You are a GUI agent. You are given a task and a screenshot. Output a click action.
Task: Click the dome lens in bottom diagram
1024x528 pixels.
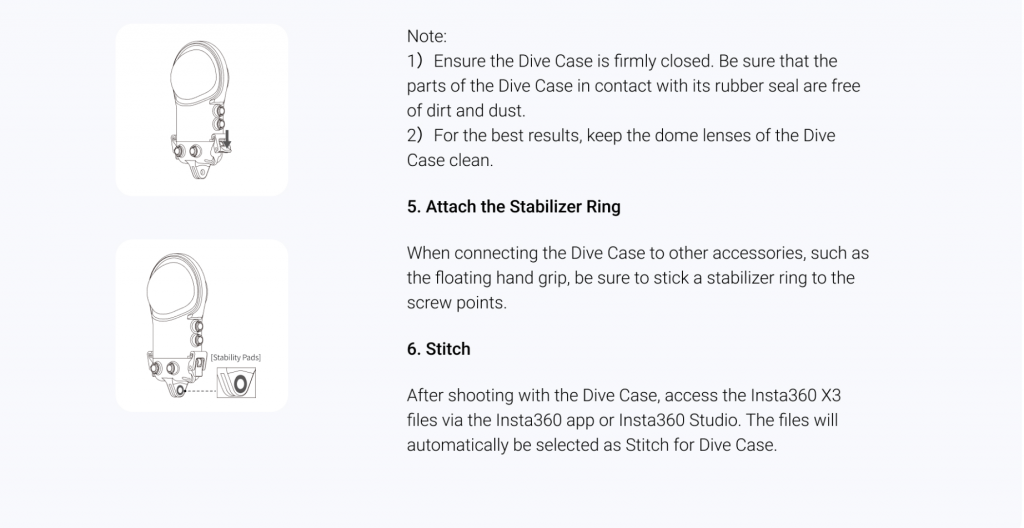point(172,290)
